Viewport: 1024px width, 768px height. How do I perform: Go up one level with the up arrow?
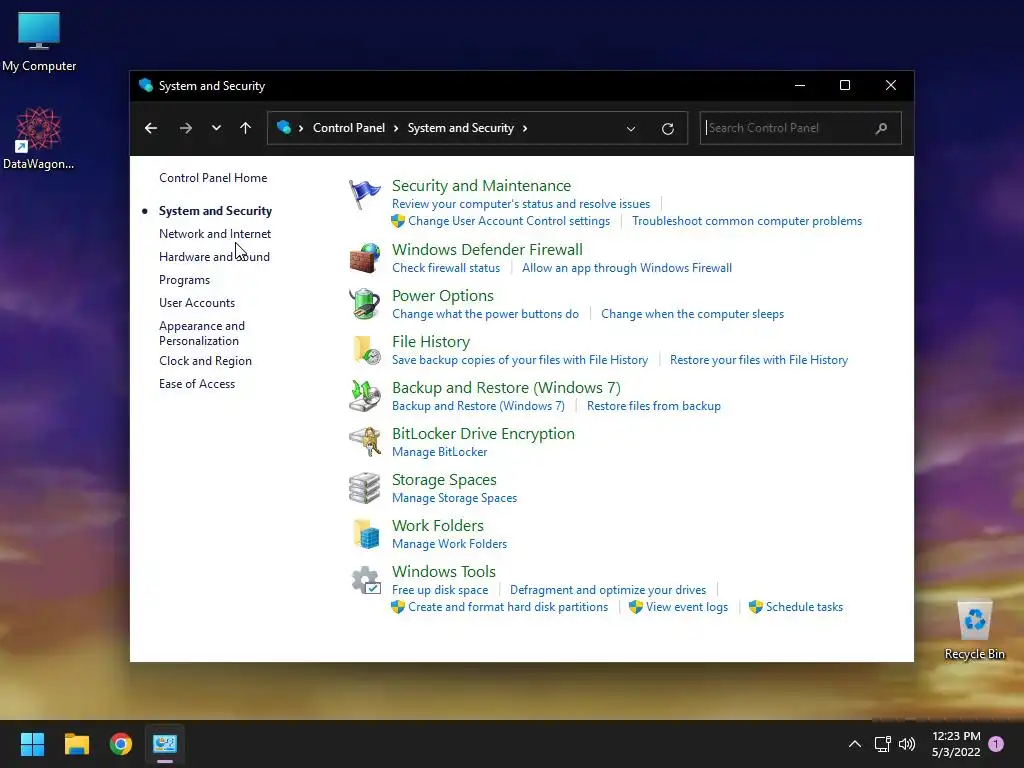pos(246,128)
